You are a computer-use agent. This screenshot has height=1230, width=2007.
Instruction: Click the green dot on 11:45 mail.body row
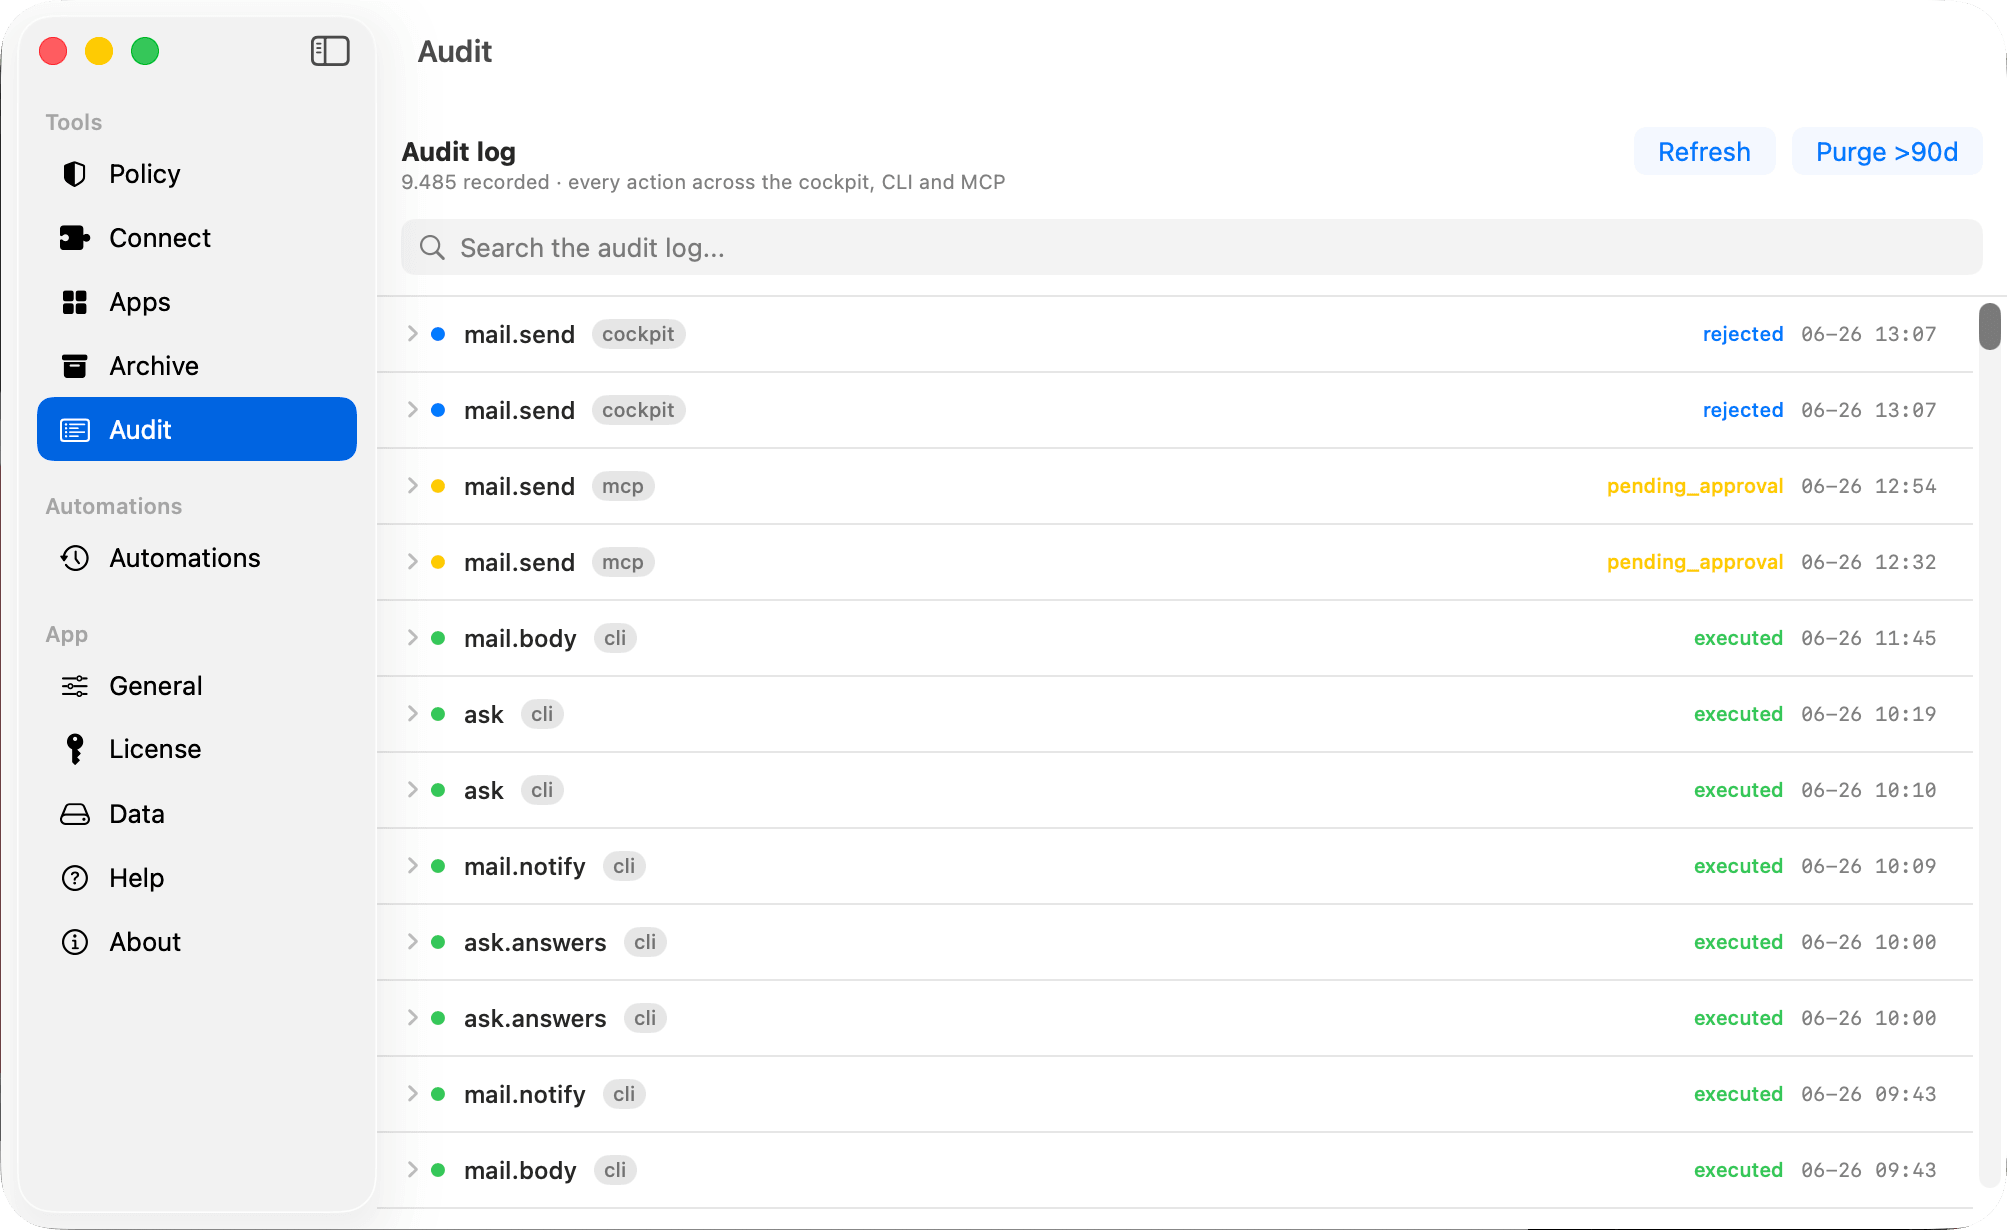pyautogui.click(x=438, y=638)
